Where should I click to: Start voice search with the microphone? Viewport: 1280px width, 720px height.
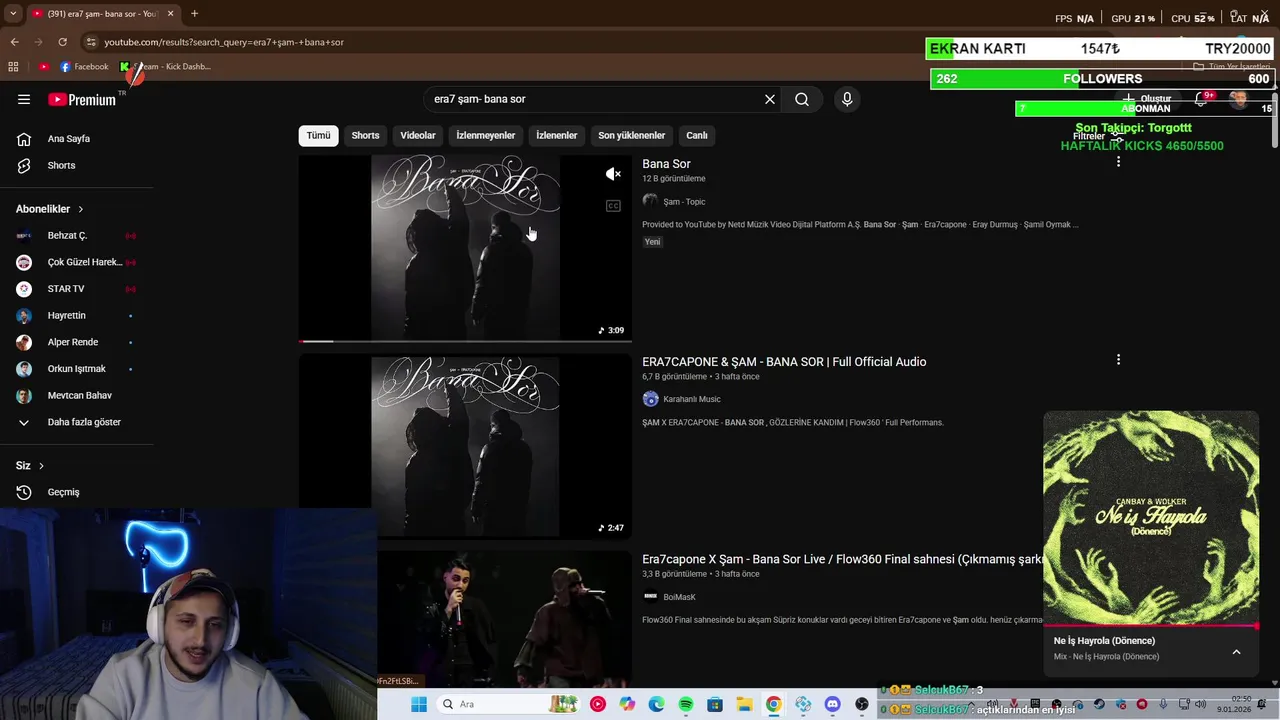click(847, 99)
